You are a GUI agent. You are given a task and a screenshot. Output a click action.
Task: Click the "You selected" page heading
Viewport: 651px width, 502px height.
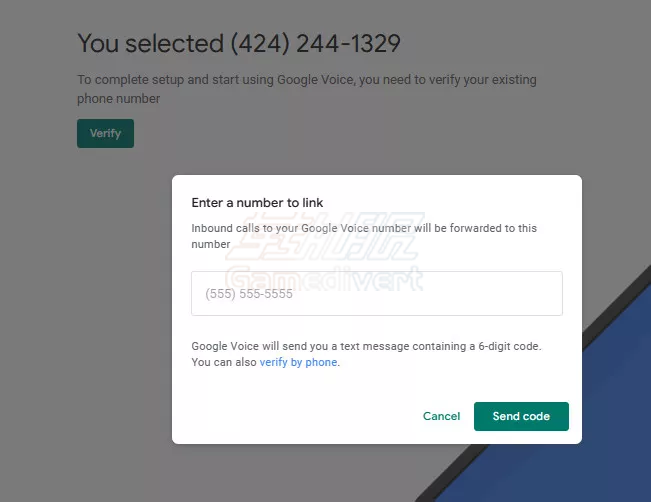coord(150,43)
